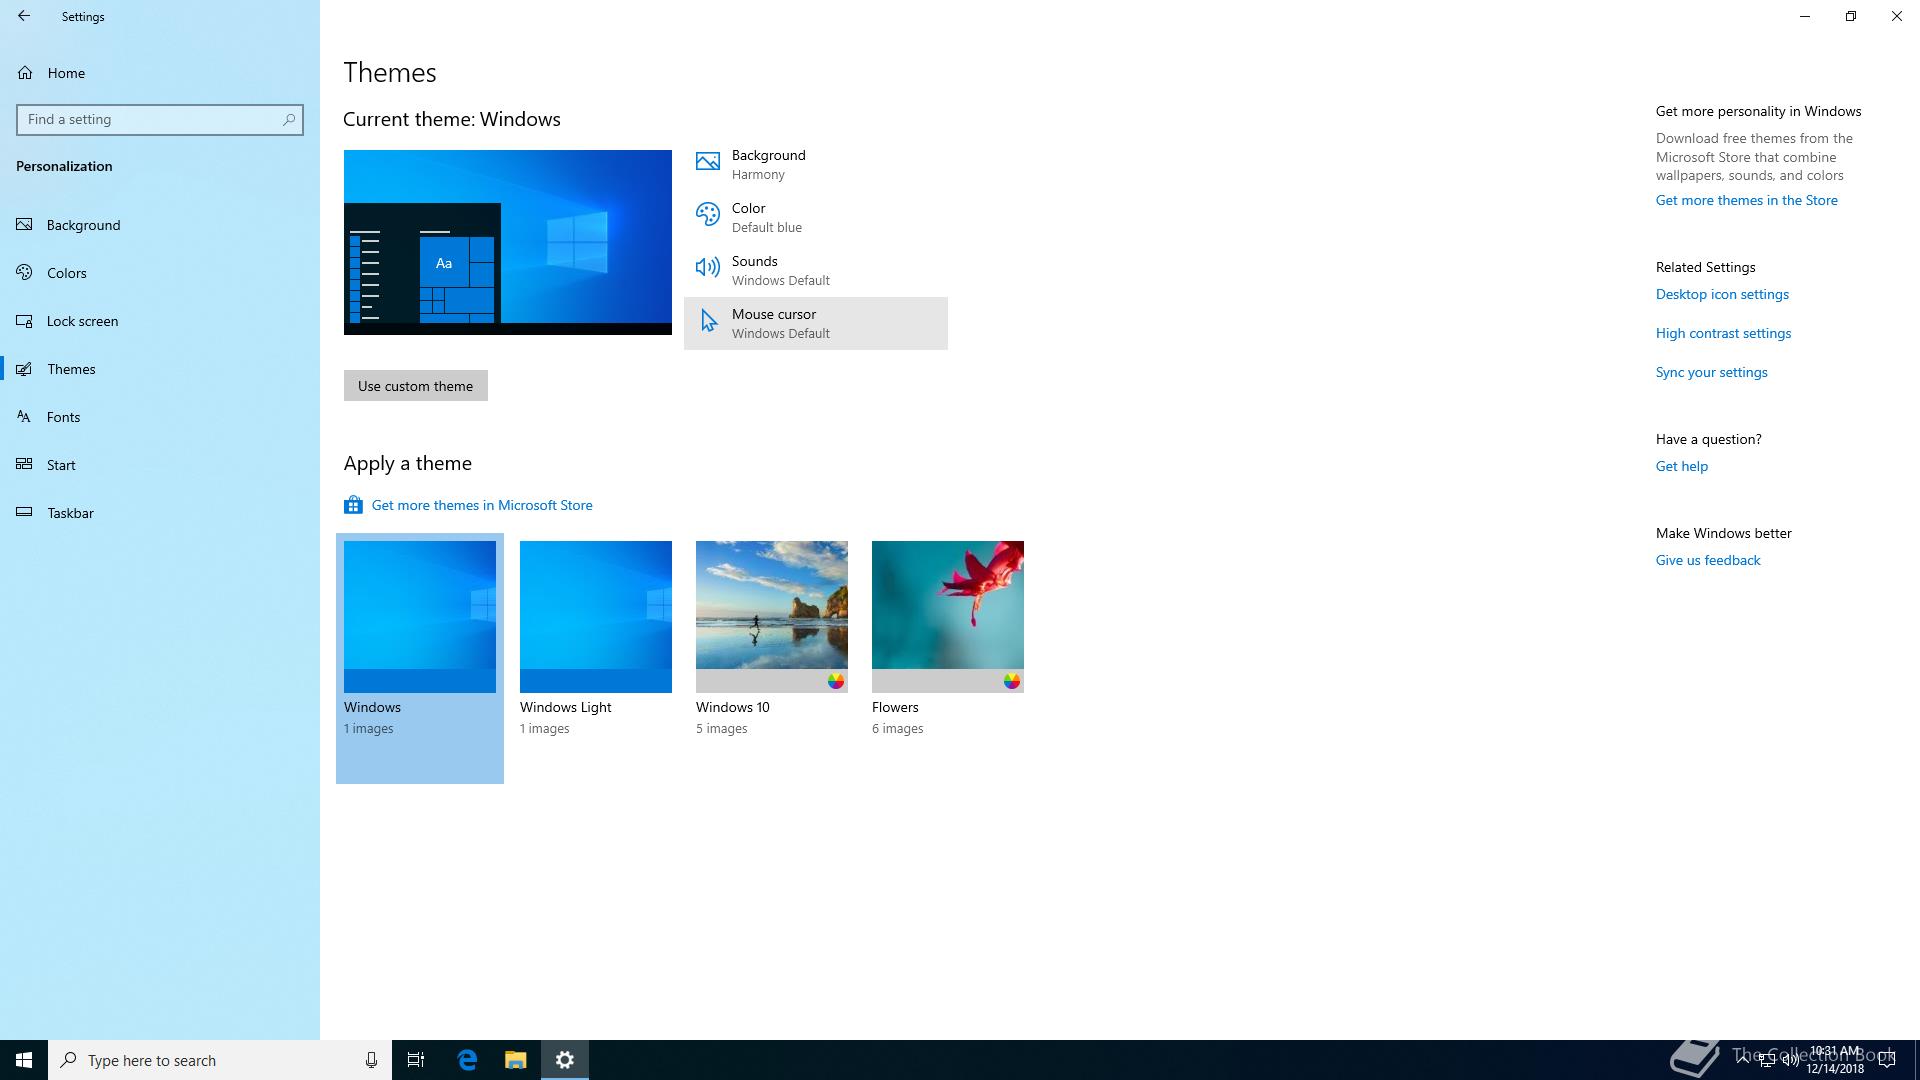This screenshot has height=1080, width=1920.
Task: Go back using the Settings back arrow
Action: point(24,16)
